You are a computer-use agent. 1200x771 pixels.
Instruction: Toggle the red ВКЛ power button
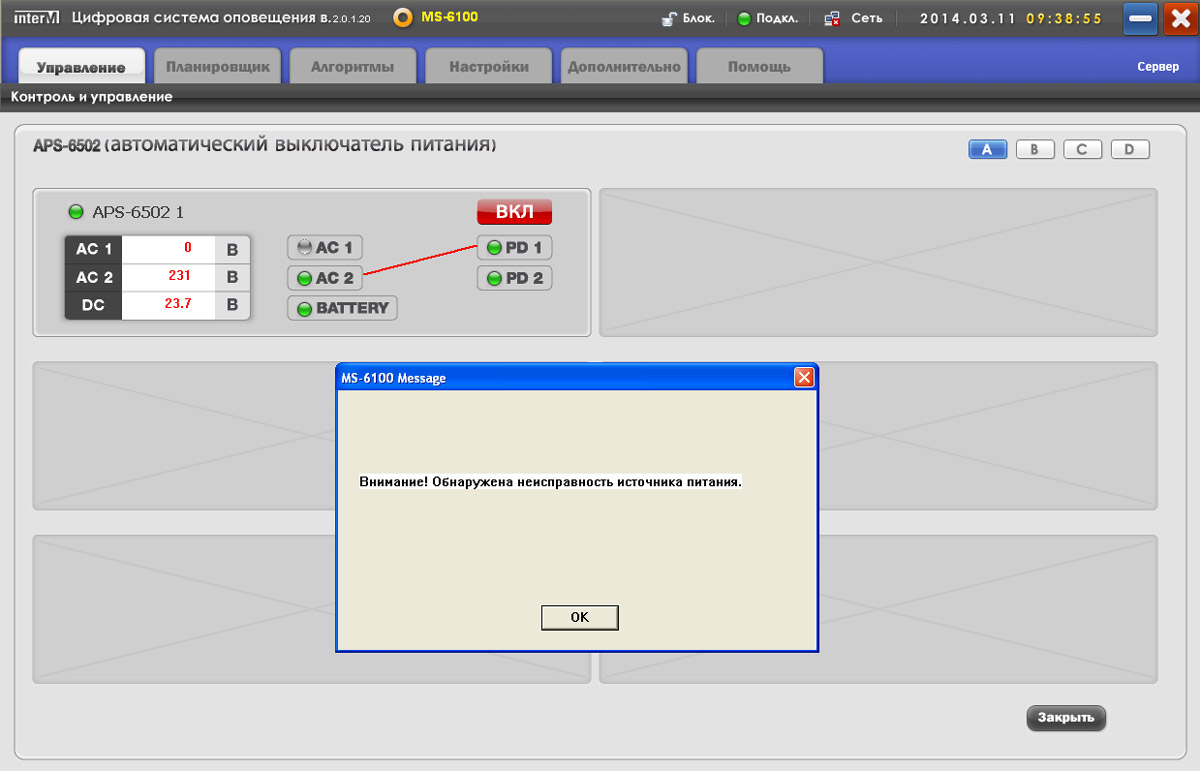tap(514, 212)
